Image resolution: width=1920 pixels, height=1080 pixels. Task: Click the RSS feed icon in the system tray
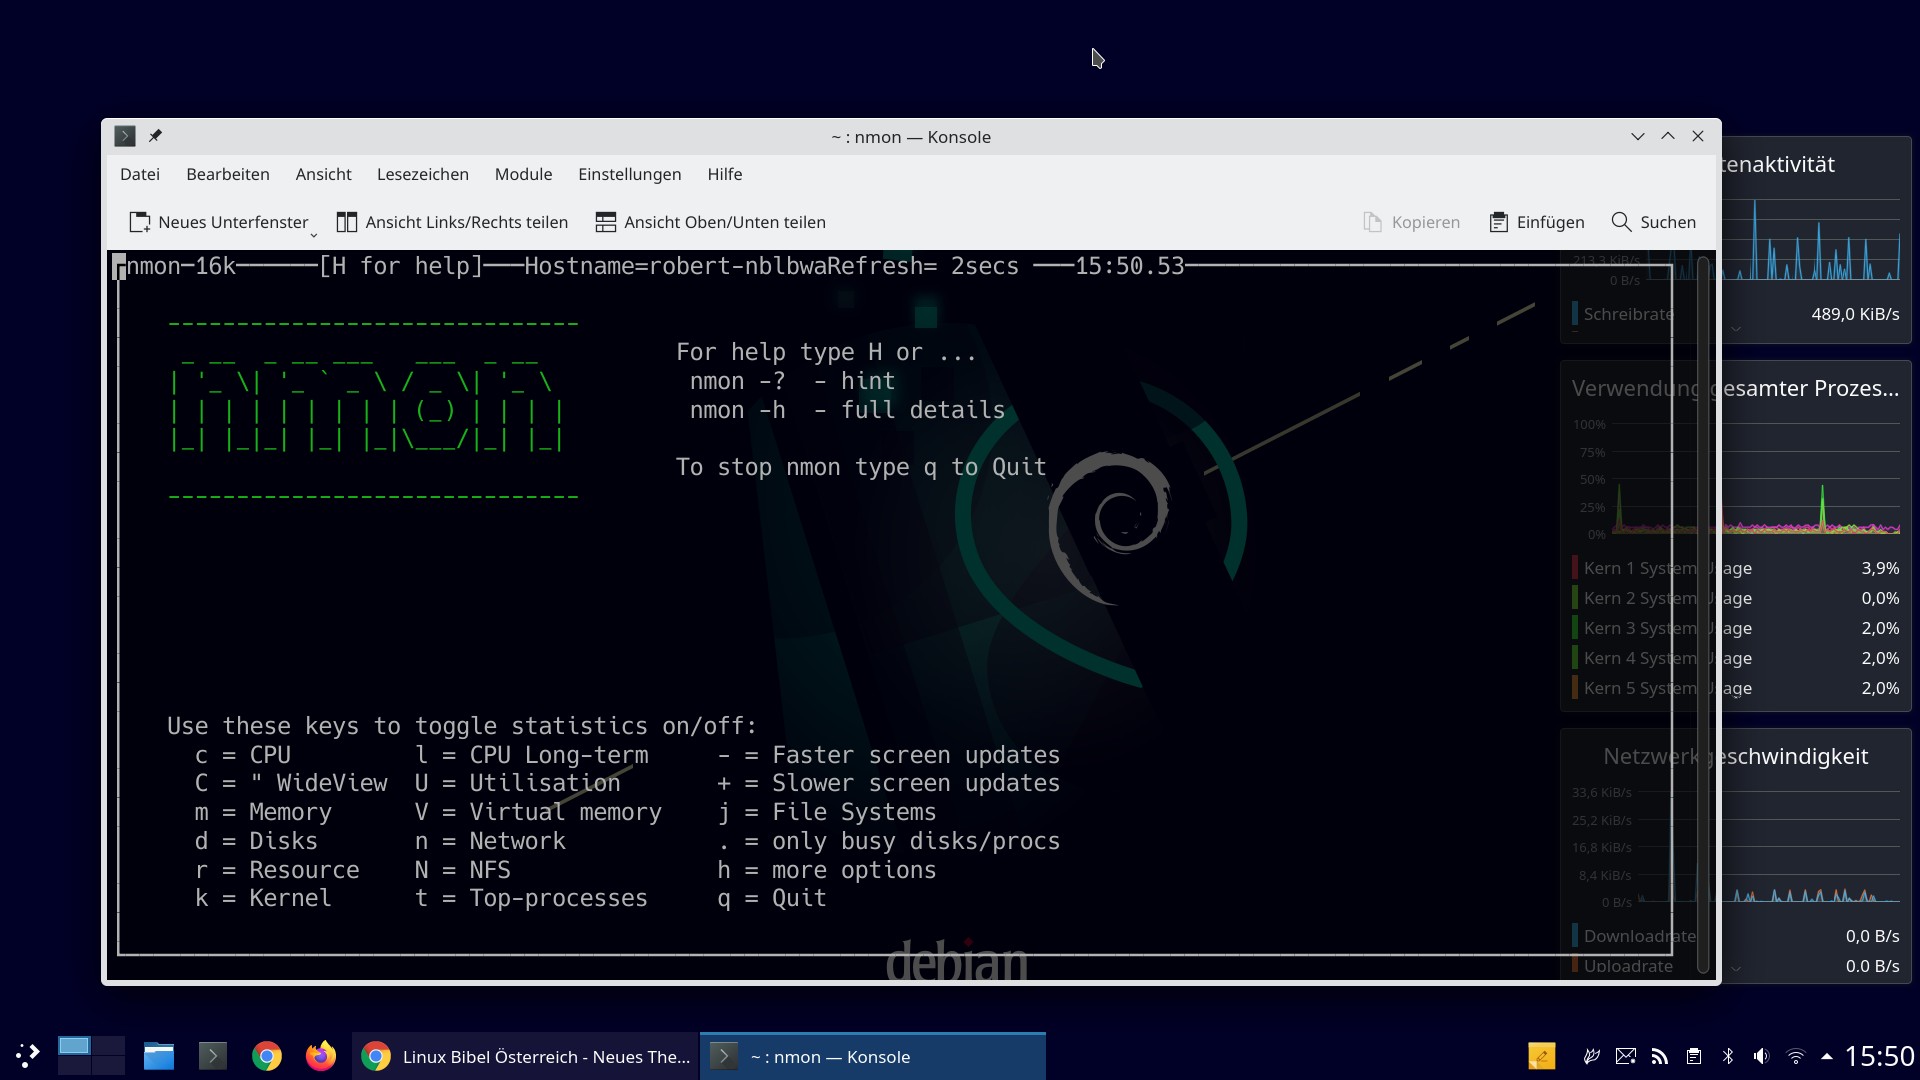point(1660,1055)
